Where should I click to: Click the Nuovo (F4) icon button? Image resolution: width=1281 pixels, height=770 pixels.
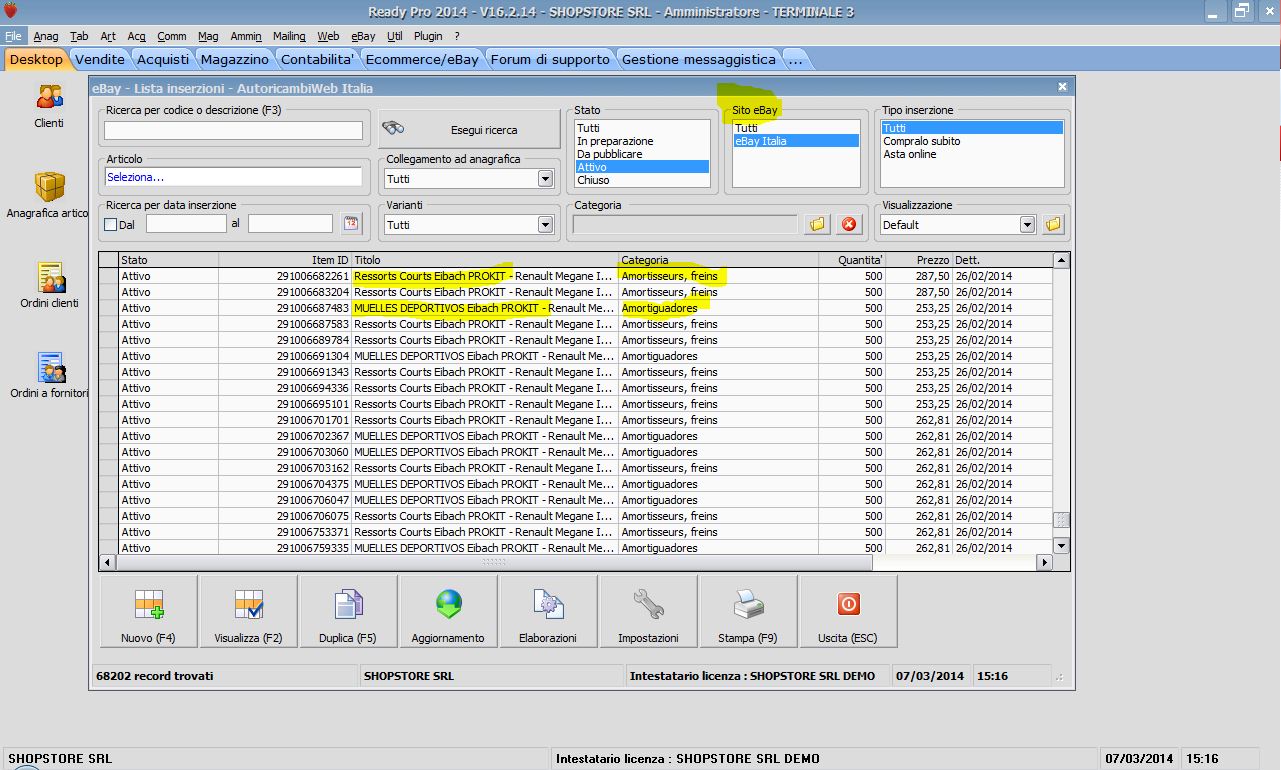(148, 611)
